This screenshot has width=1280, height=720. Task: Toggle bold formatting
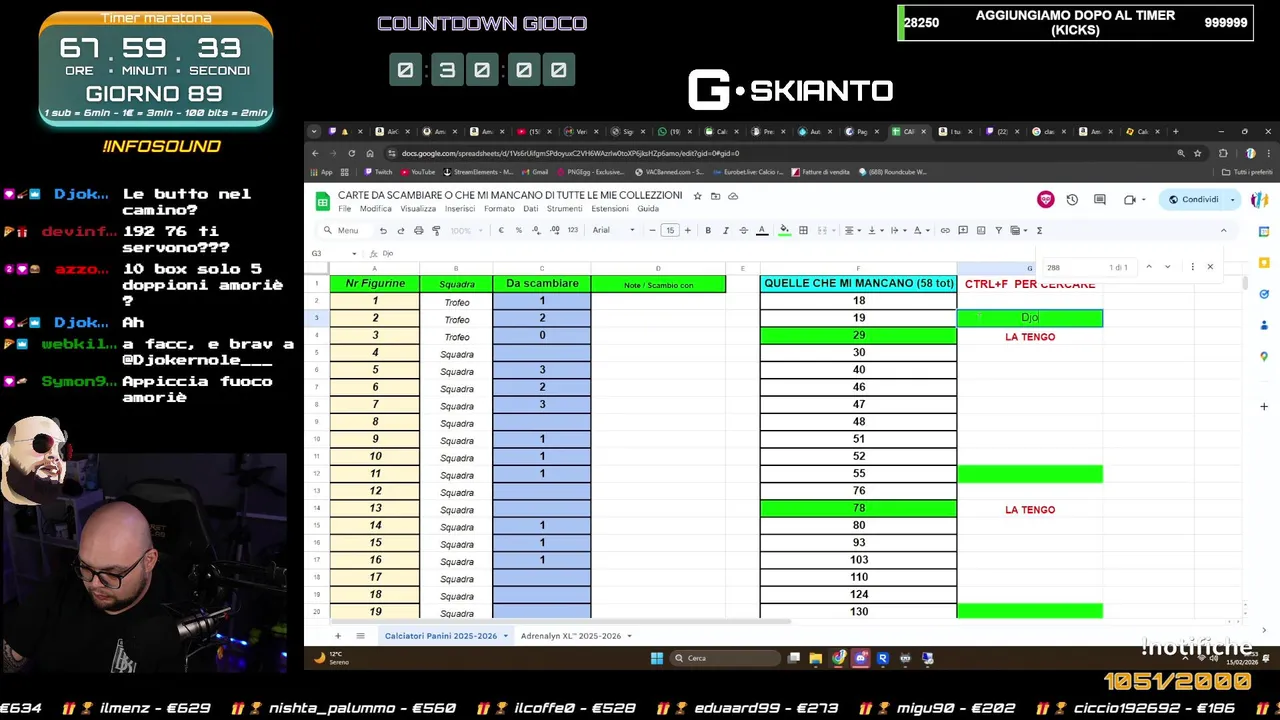coord(708,230)
